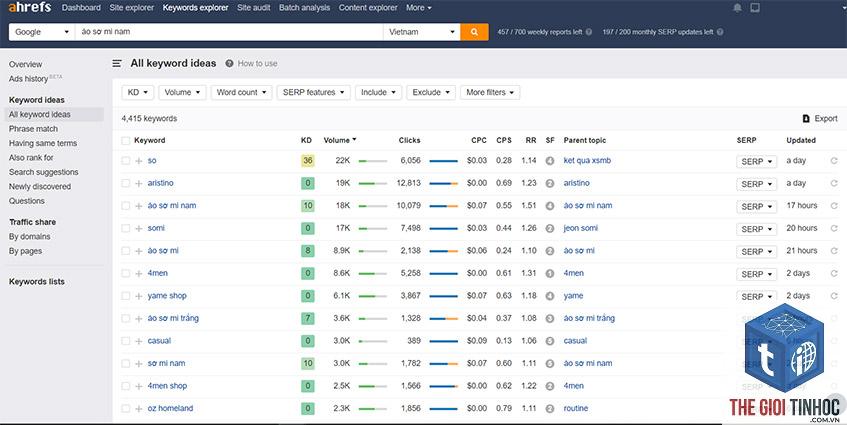The image size is (847, 425).
Task: Open Site explorer in the top menu
Action: pyautogui.click(x=131, y=8)
